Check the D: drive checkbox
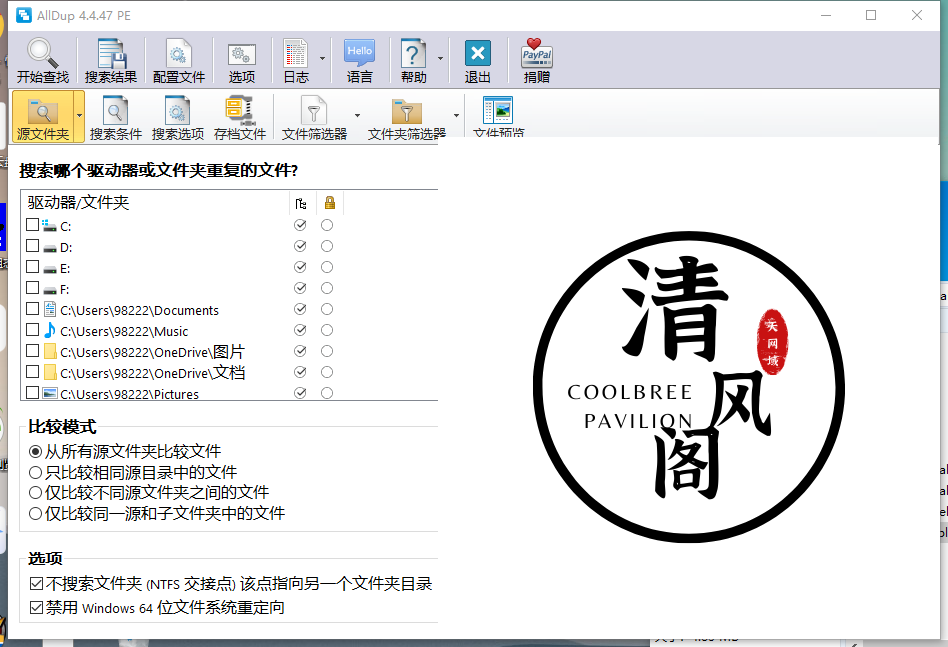The height and width of the screenshot is (647, 948). tap(33, 246)
